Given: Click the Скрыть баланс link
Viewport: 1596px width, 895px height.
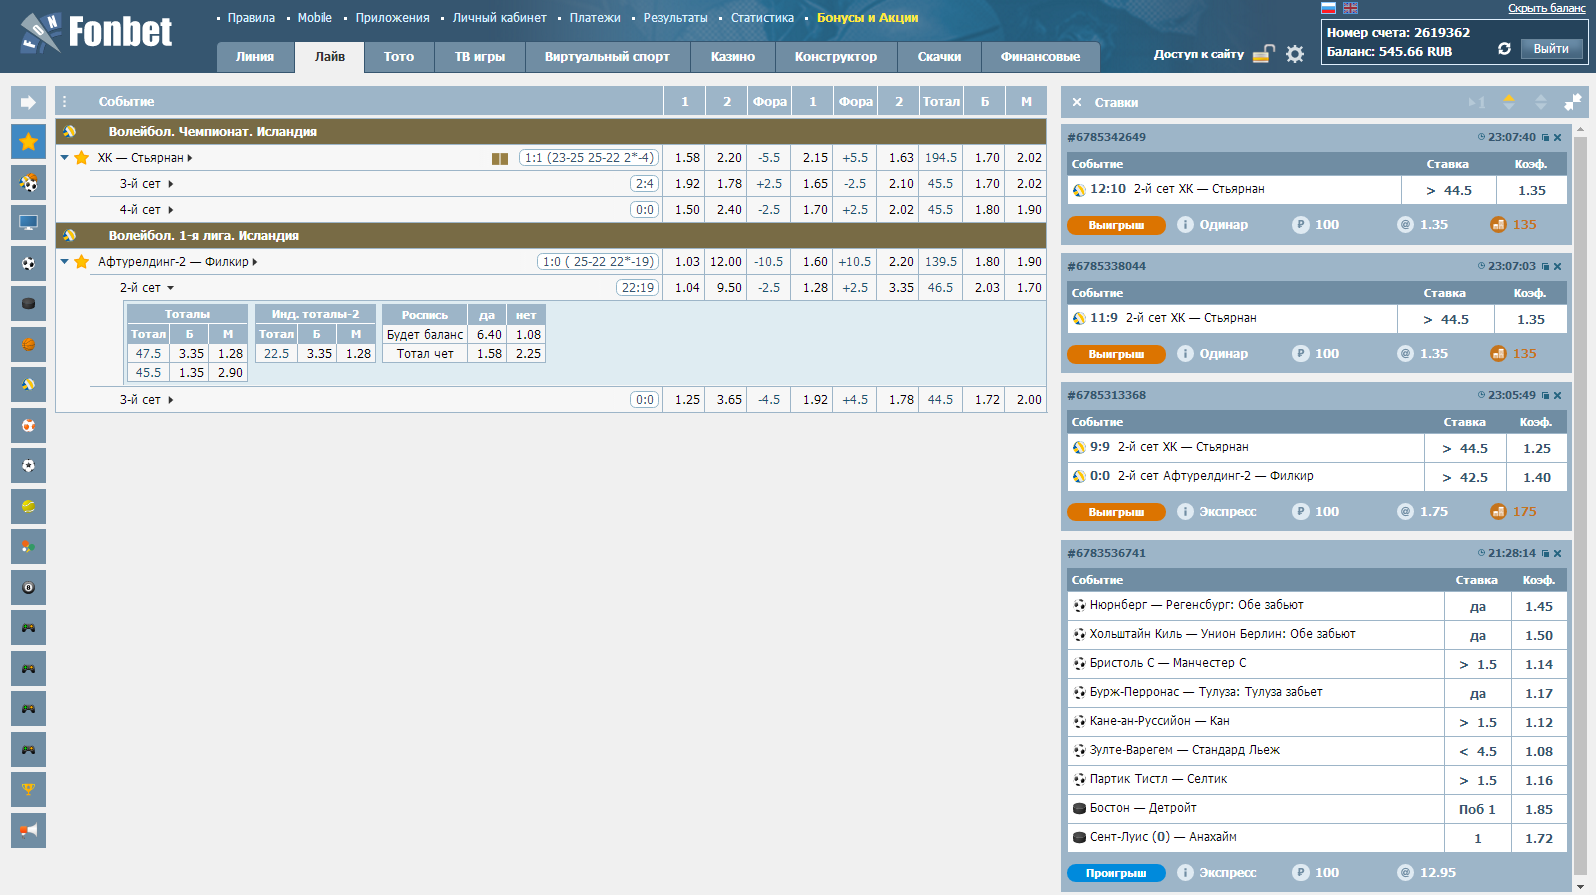Looking at the screenshot, I should [x=1546, y=8].
